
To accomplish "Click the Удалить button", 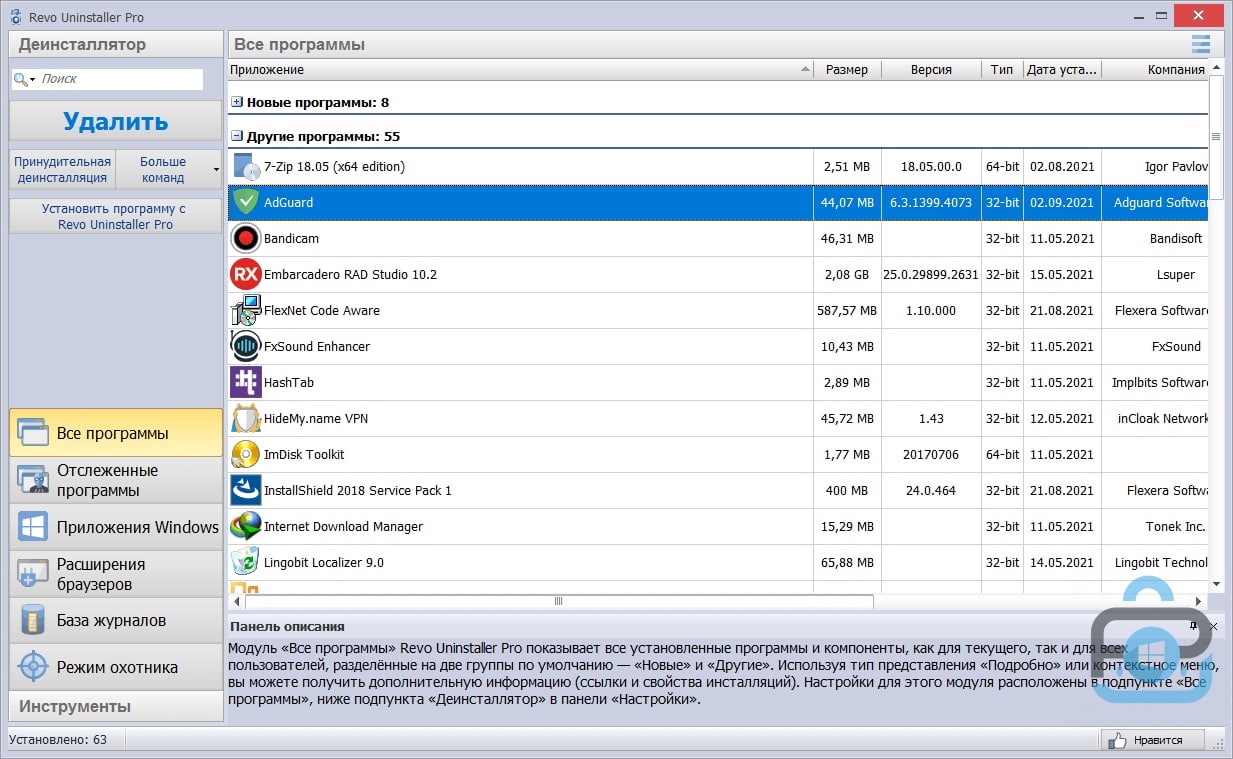I will [x=116, y=121].
